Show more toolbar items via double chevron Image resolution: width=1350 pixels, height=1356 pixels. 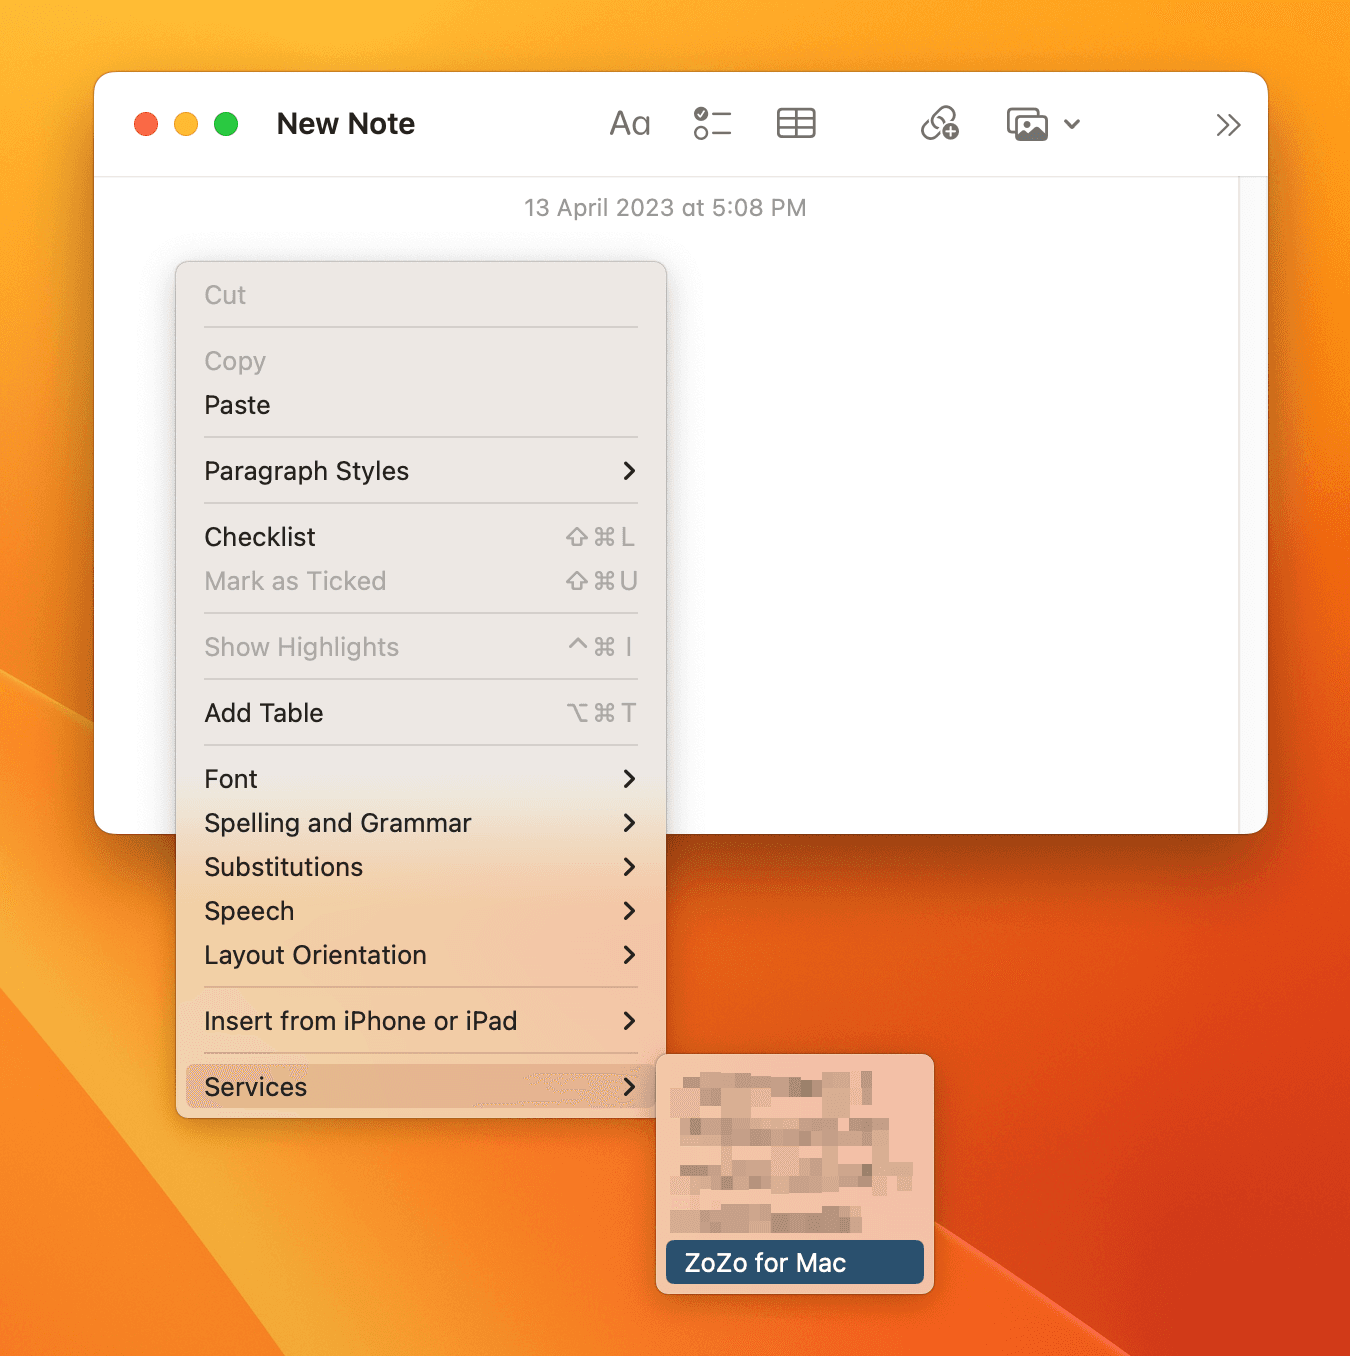[1228, 125]
